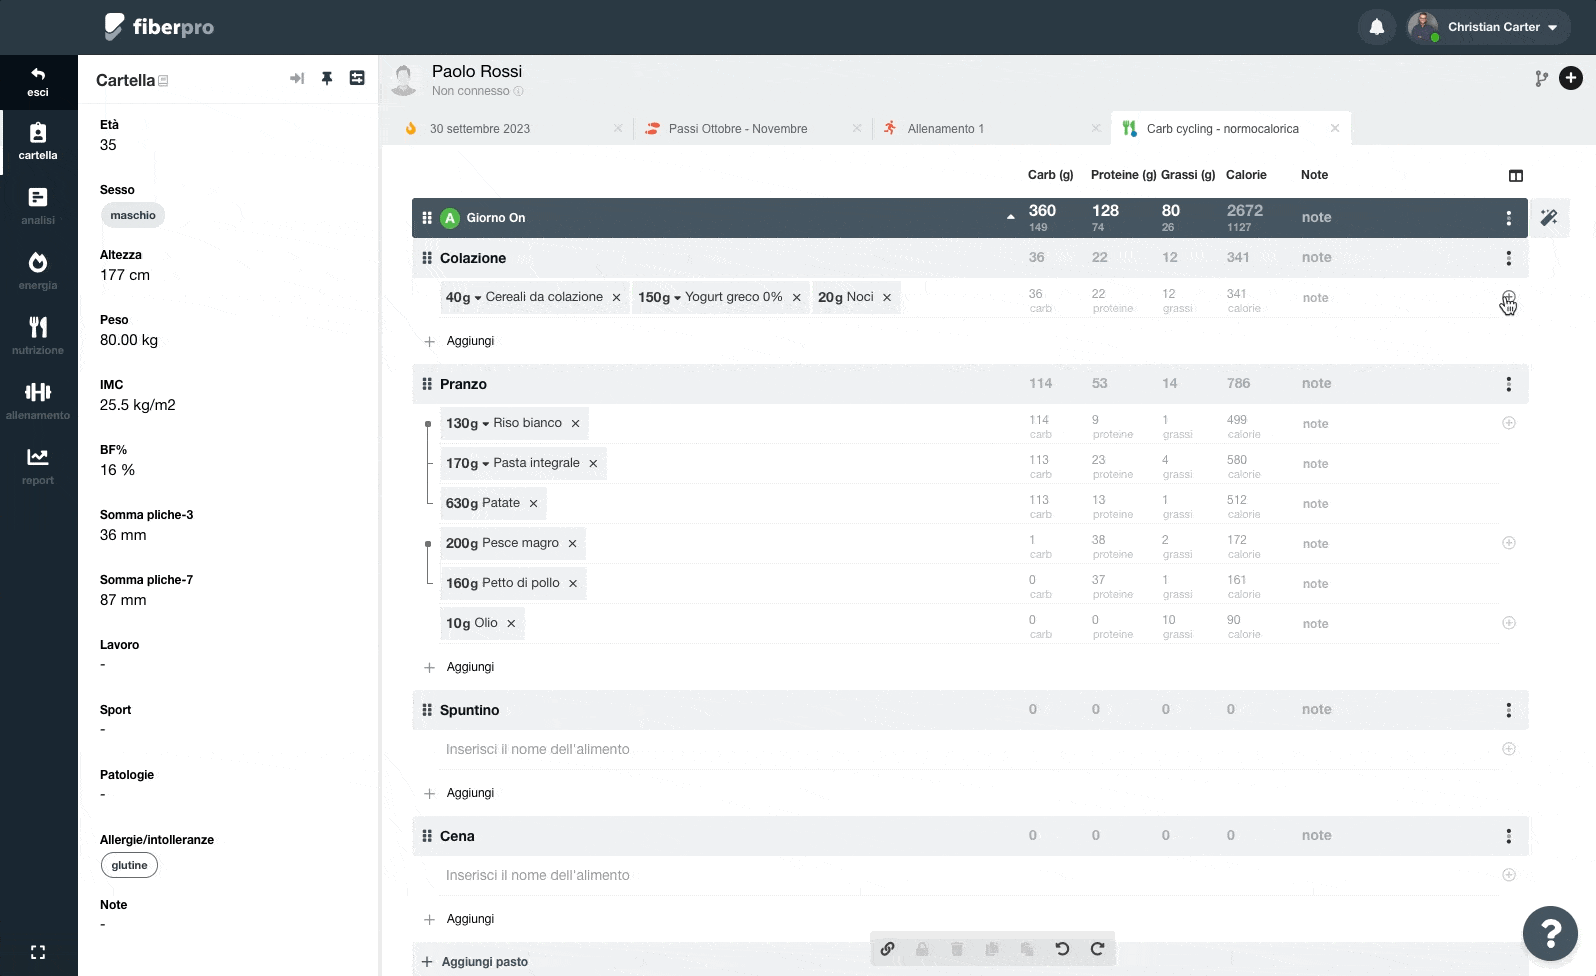
Task: Click the esci back arrow icon
Action: tap(38, 74)
